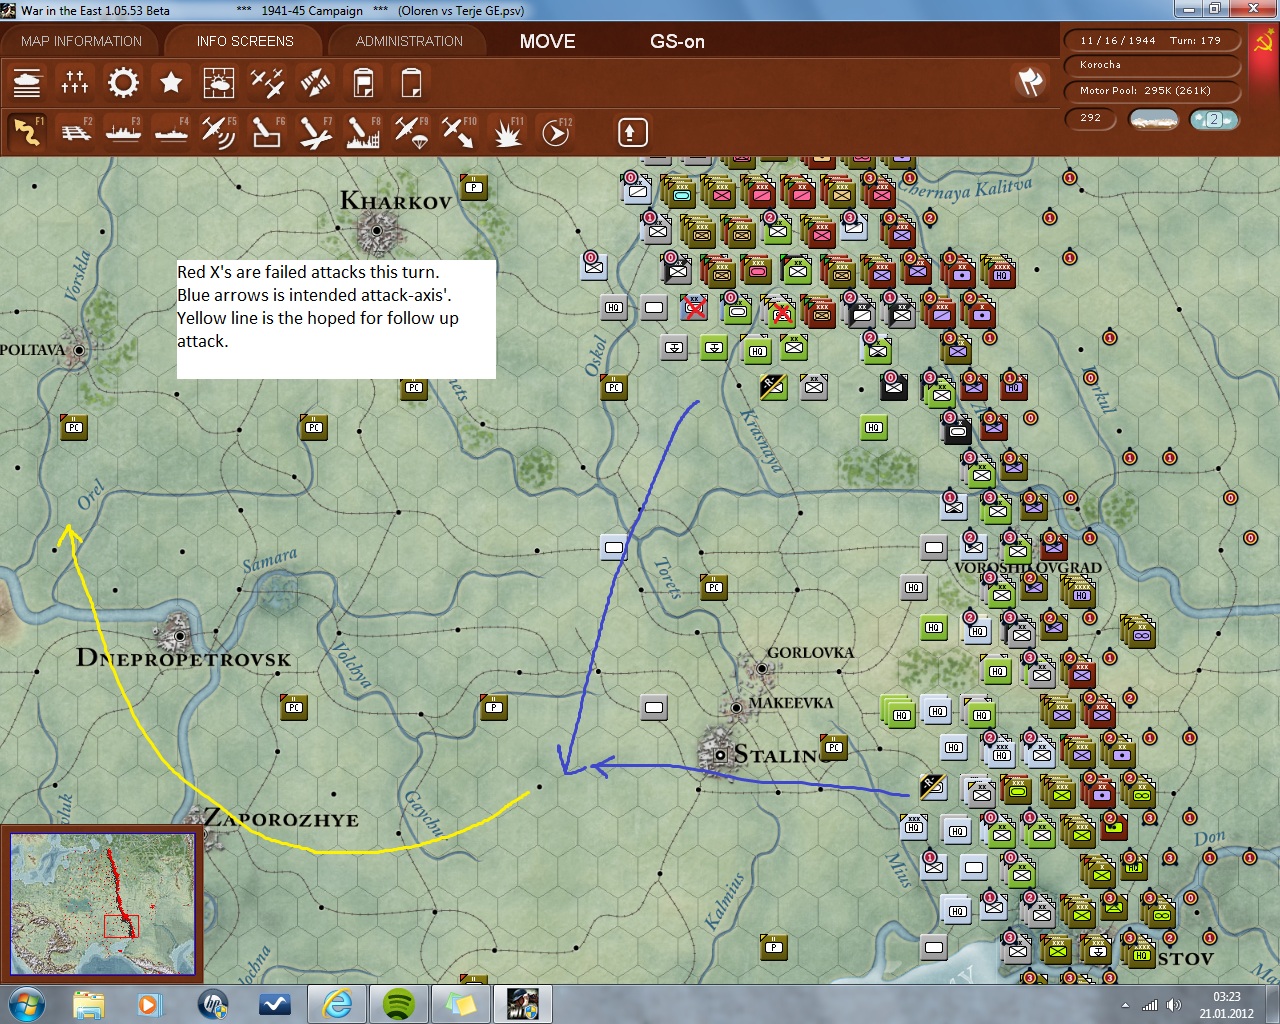
Task: Open the losses screen crosses icon
Action: 75,82
